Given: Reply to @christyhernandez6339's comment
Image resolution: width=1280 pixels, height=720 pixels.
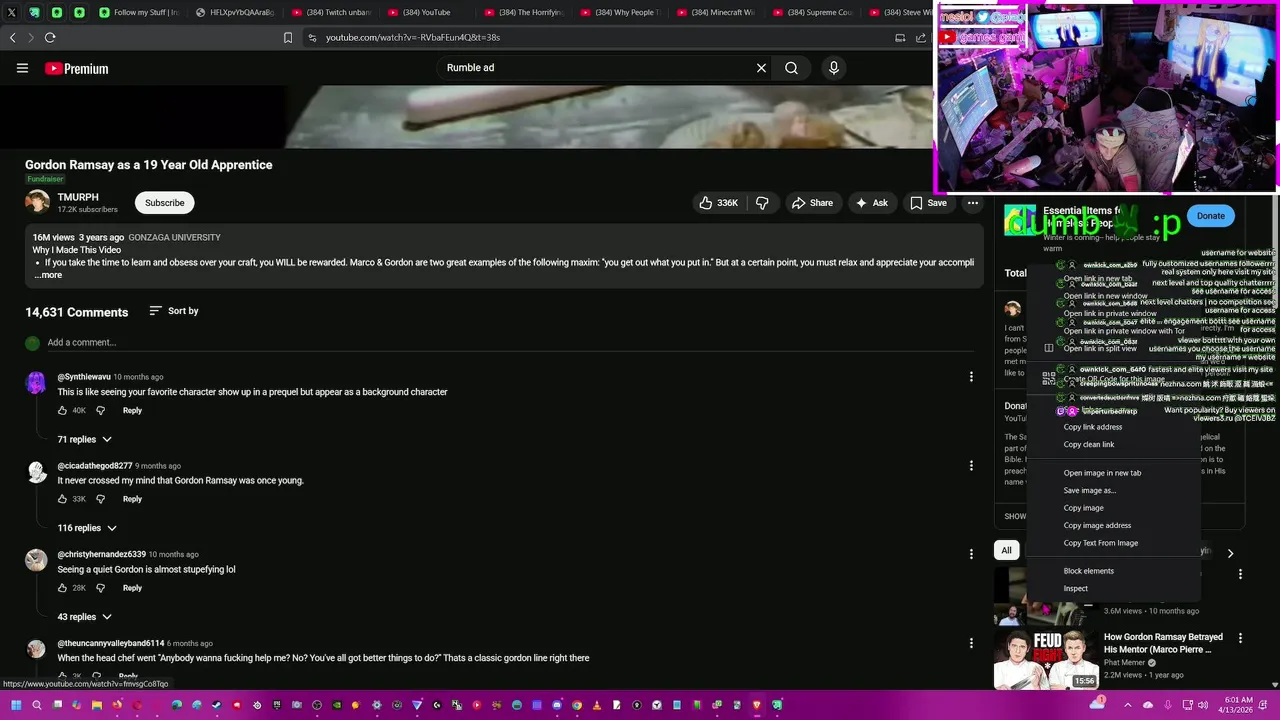Looking at the screenshot, I should (x=132, y=588).
